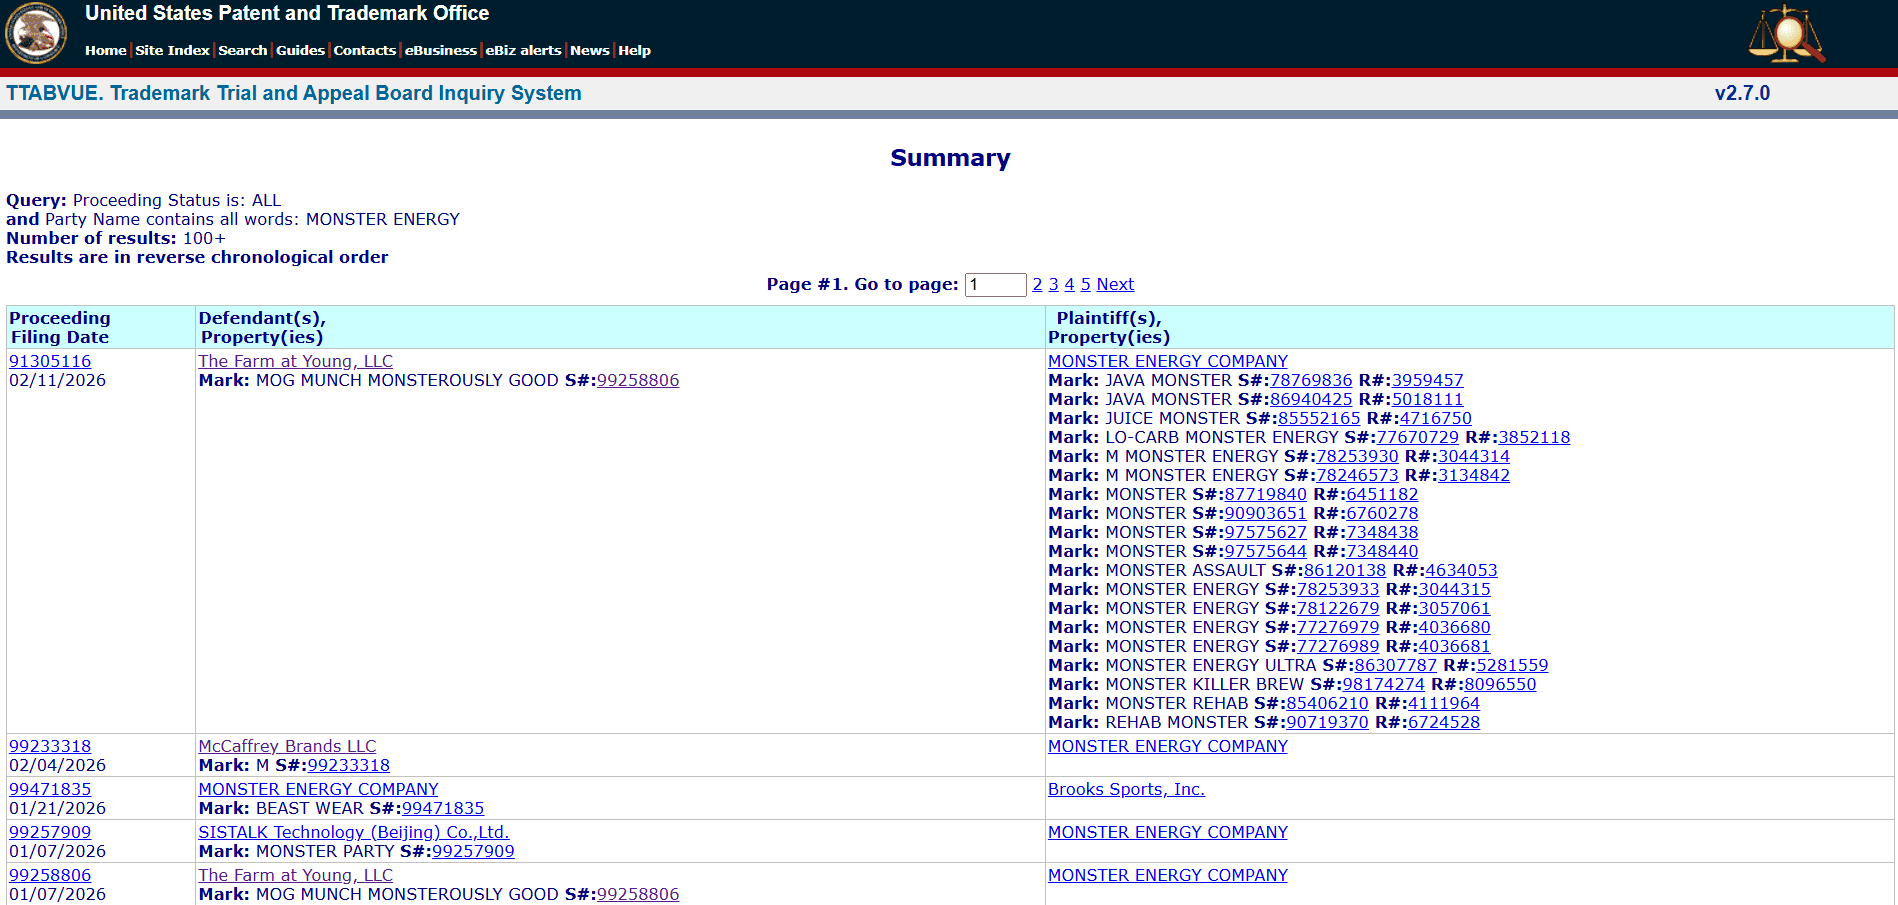Screen dimensions: 1898x905
Task: Click the scales and magnifier TTABVUE icon
Action: click(1786, 33)
